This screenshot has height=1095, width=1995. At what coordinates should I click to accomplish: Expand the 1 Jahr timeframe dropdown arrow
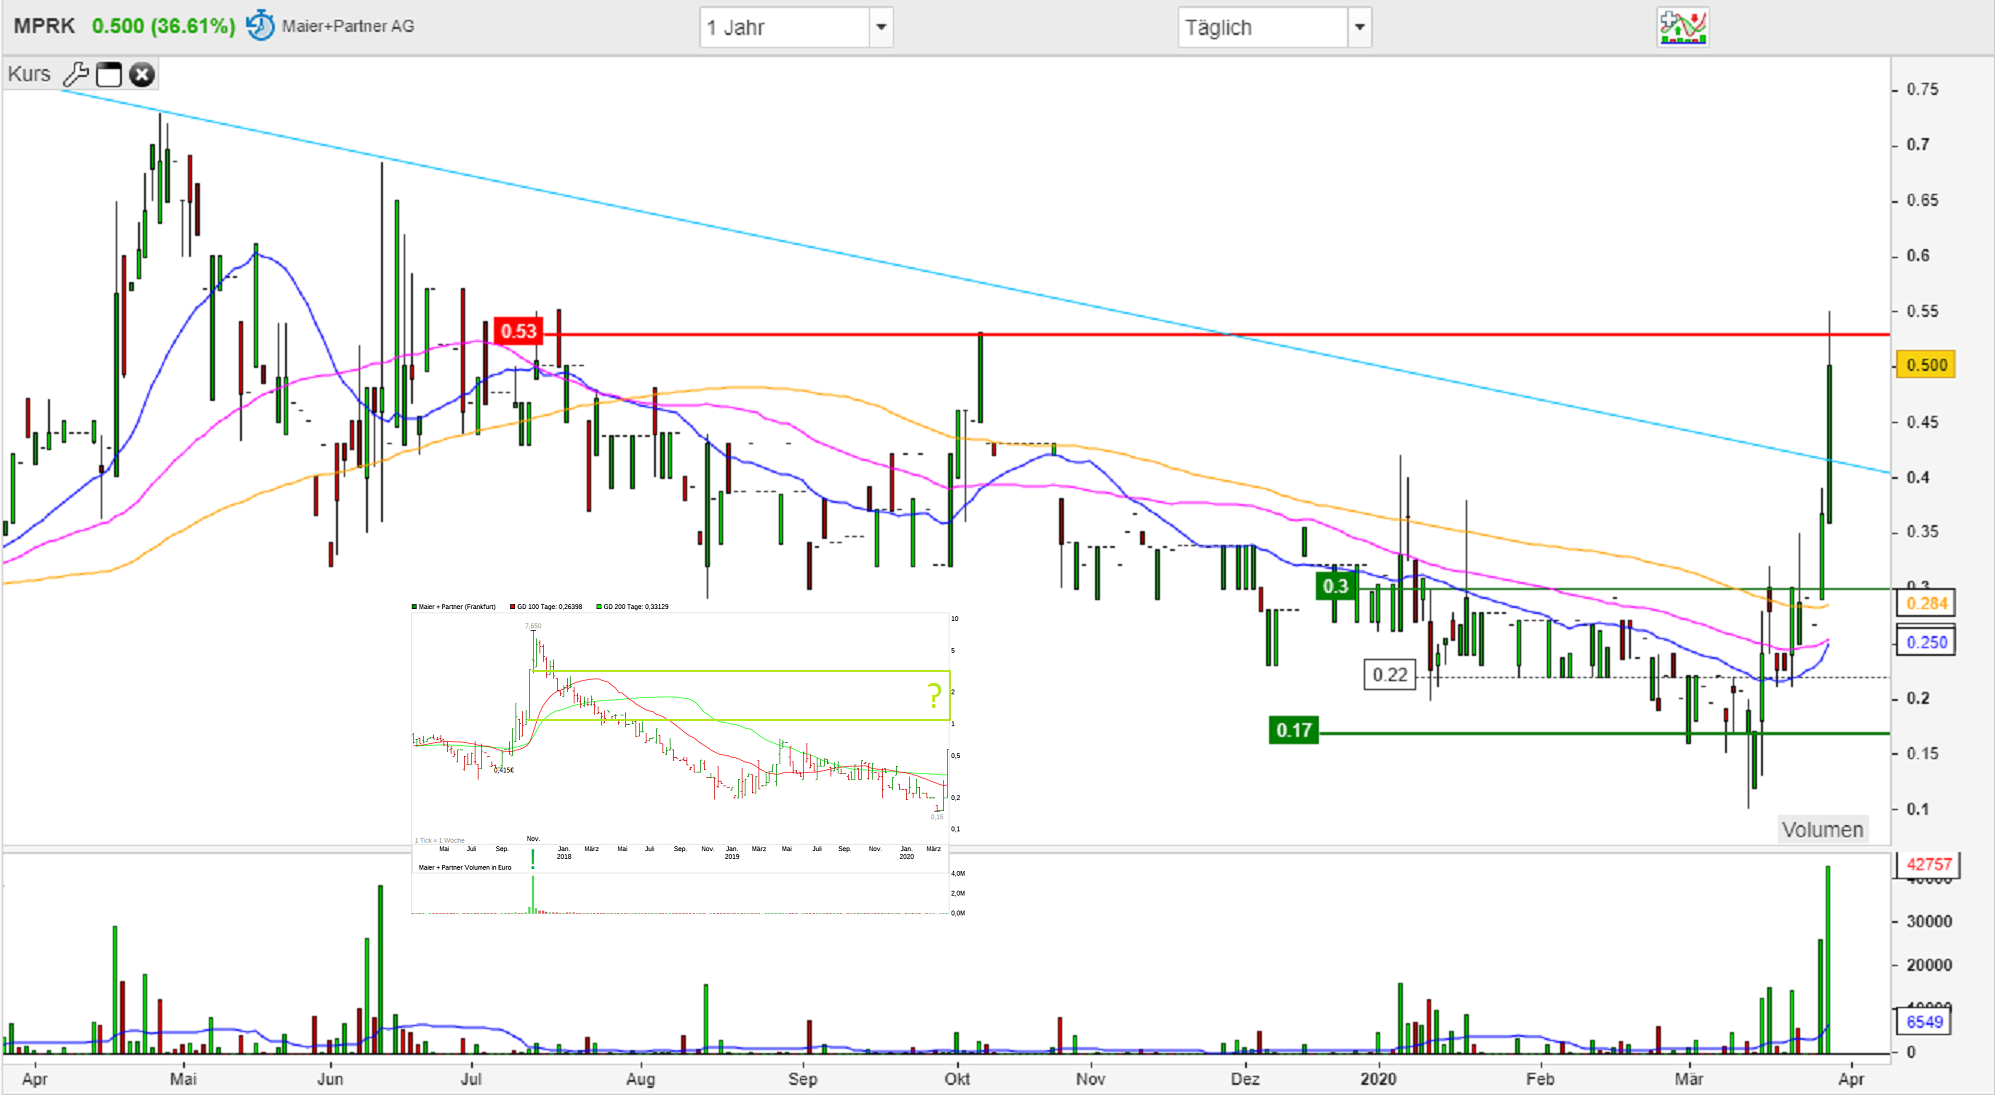click(x=881, y=27)
